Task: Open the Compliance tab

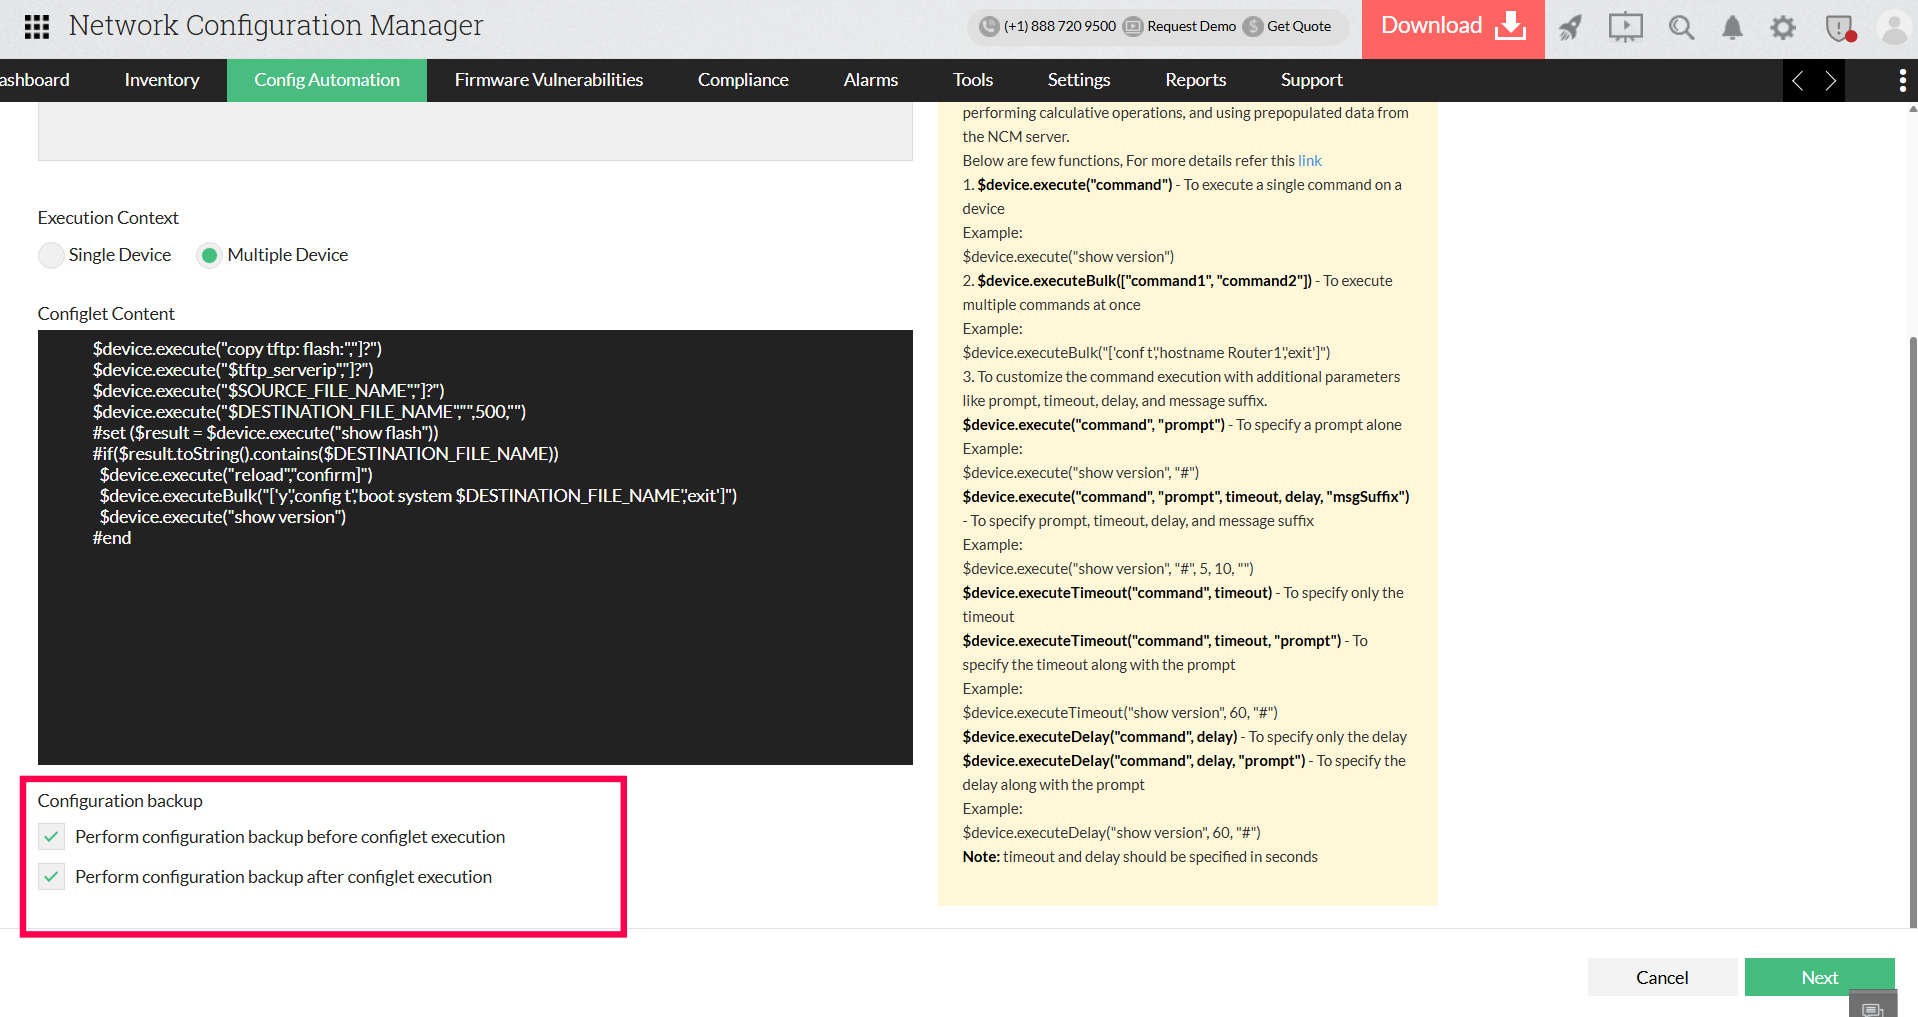Action: pyautogui.click(x=743, y=80)
